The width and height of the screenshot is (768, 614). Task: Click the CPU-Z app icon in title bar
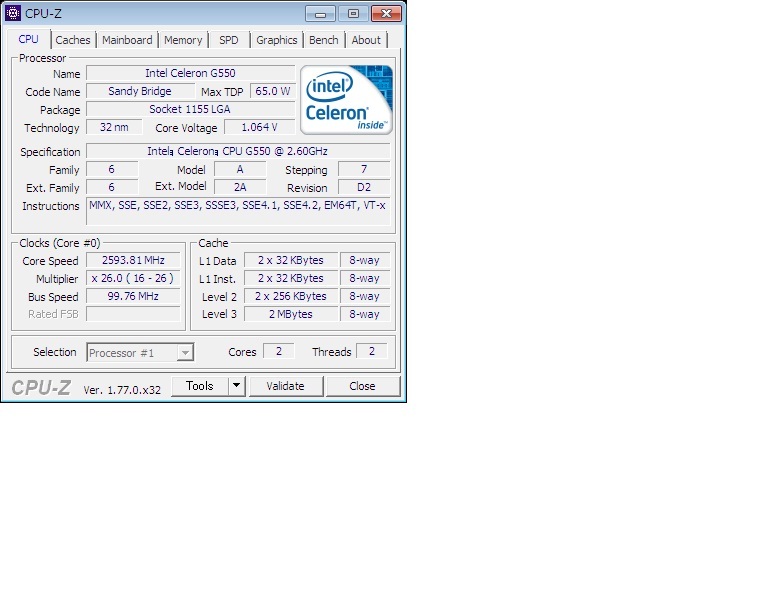[x=13, y=13]
